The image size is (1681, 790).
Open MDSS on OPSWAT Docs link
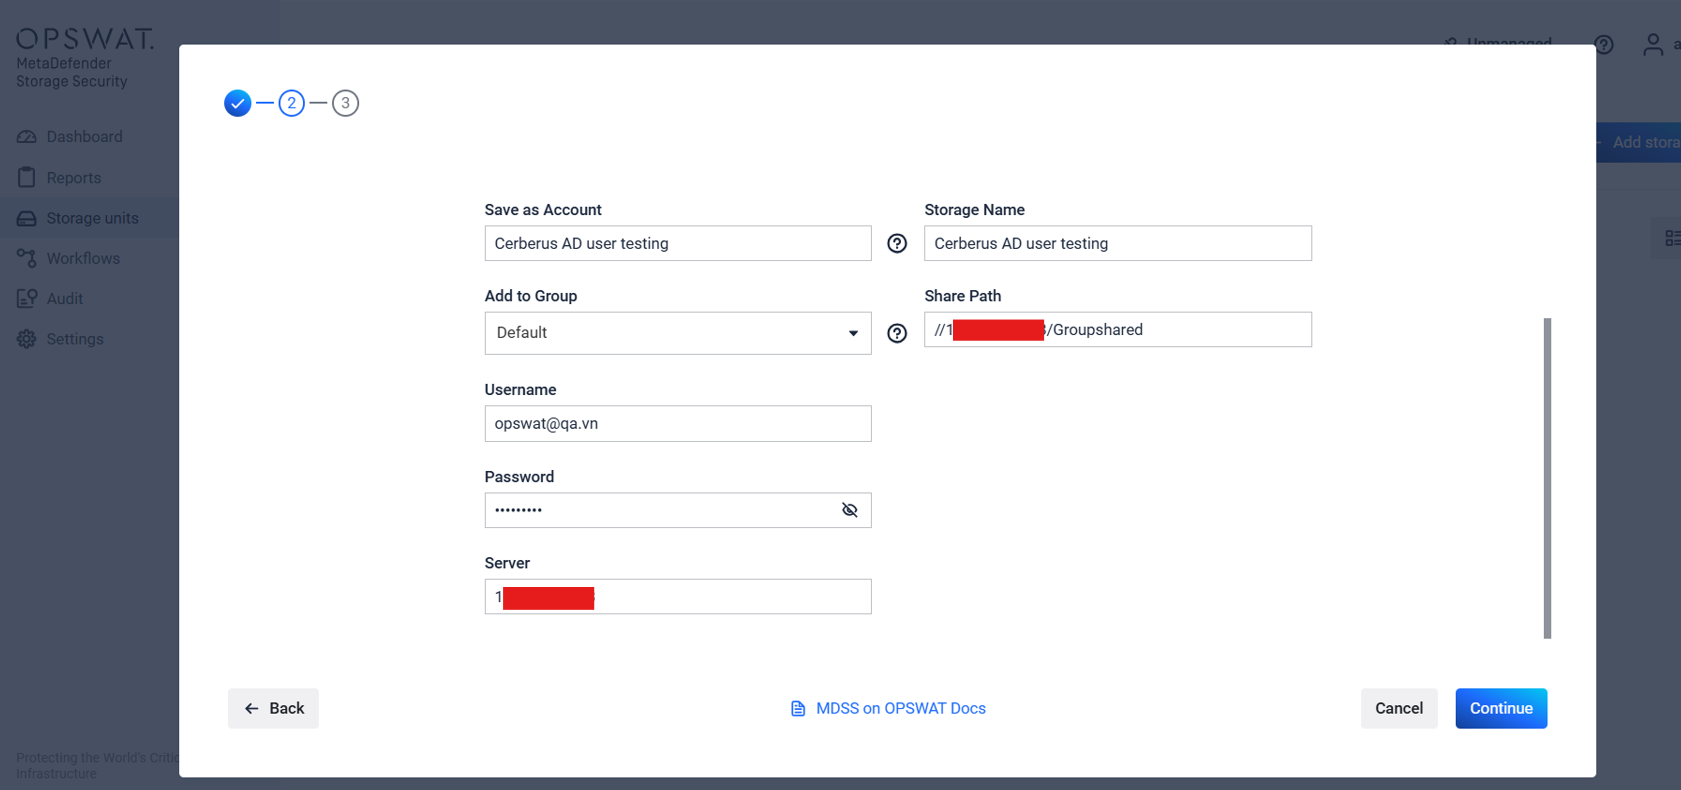point(901,708)
